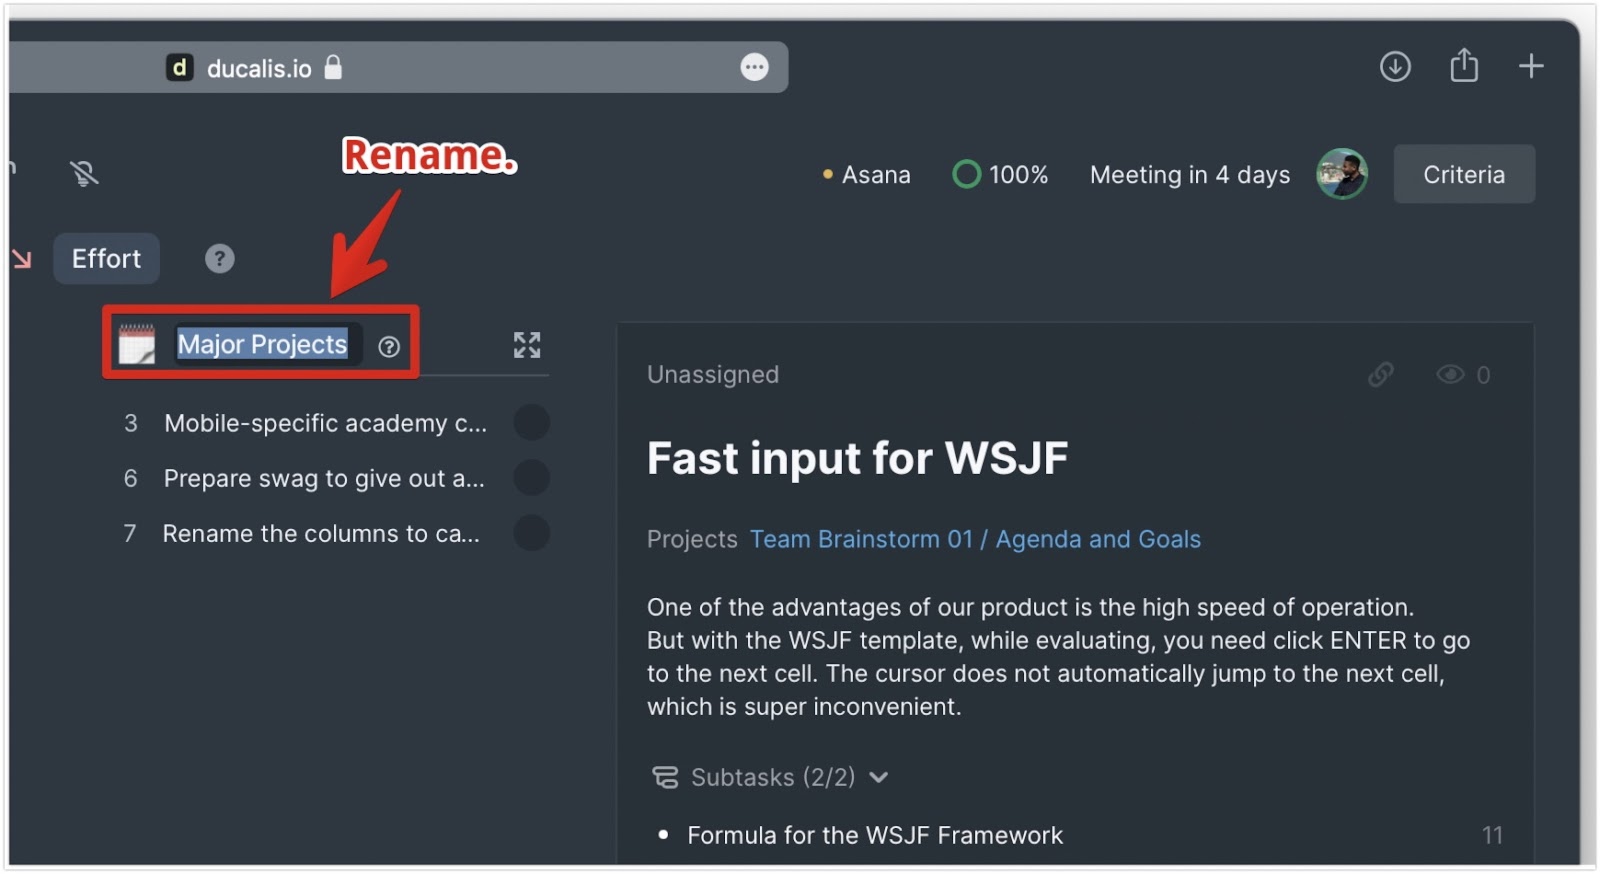Click the score circle for Mobile-specific academy
1600x874 pixels.
tap(531, 423)
